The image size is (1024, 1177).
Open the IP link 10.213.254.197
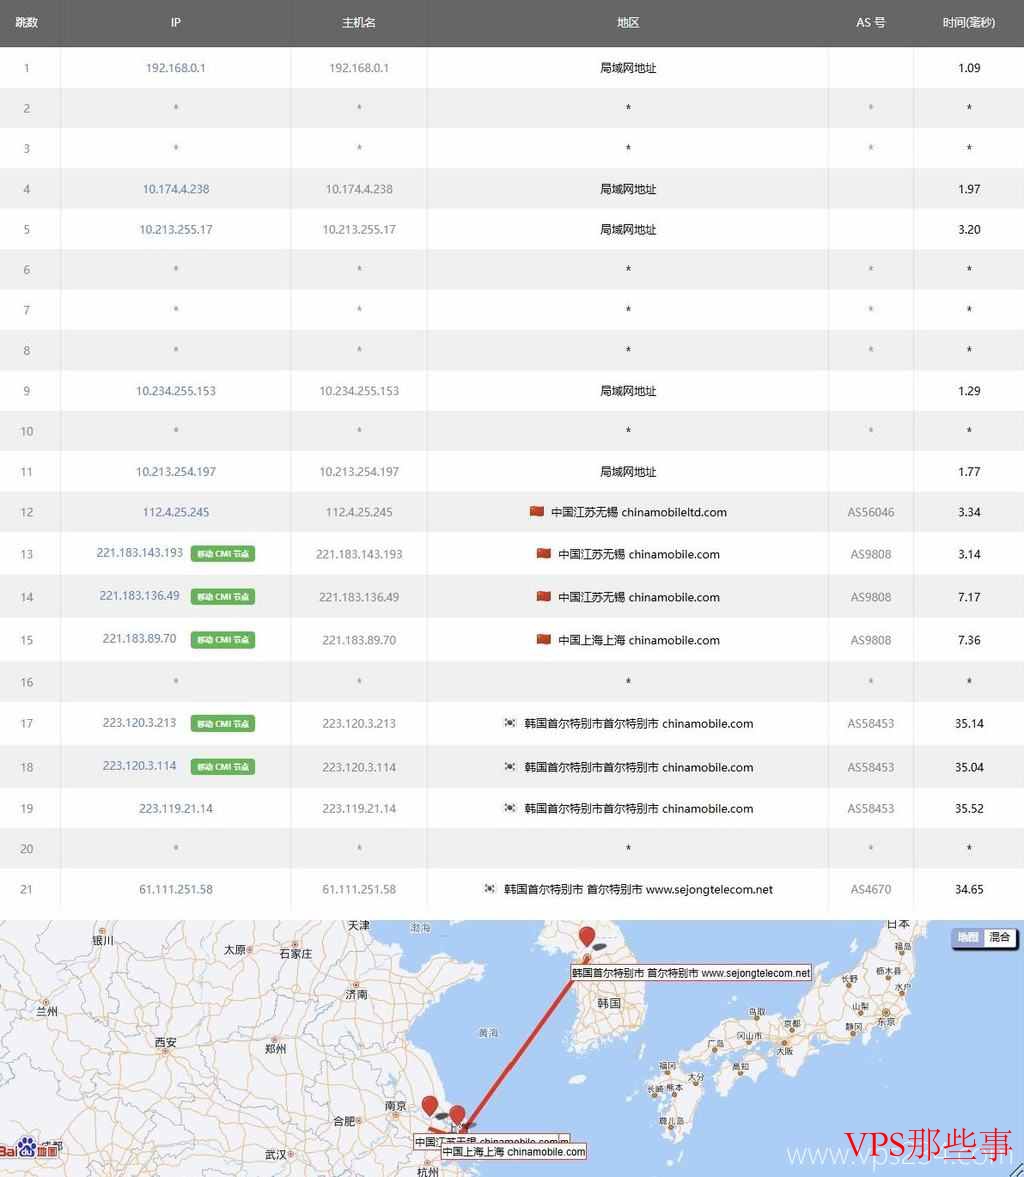[x=176, y=472]
